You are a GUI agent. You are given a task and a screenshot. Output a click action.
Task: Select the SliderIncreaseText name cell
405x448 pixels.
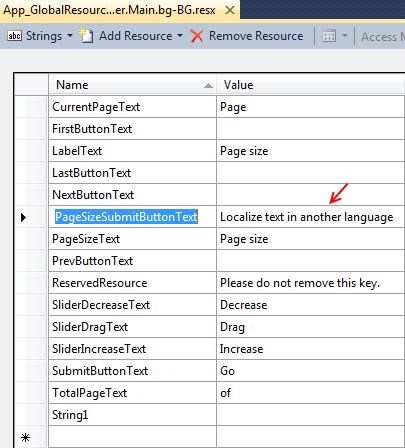pyautogui.click(x=132, y=349)
